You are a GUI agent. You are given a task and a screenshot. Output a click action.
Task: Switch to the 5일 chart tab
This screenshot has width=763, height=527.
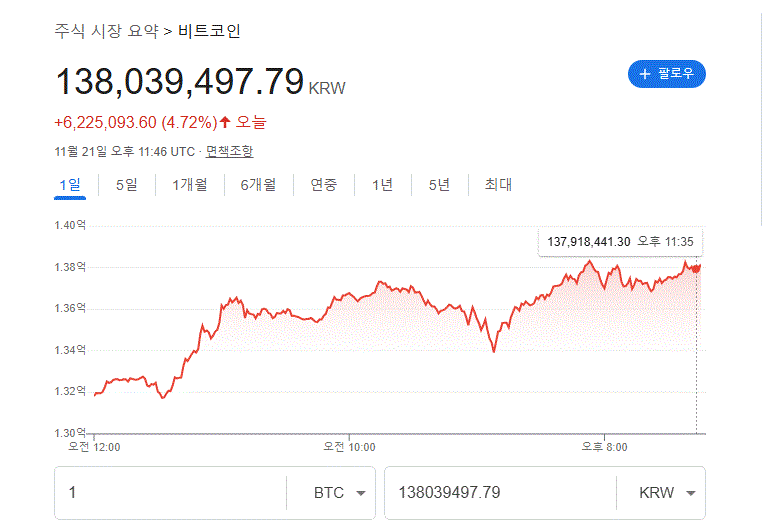126,185
